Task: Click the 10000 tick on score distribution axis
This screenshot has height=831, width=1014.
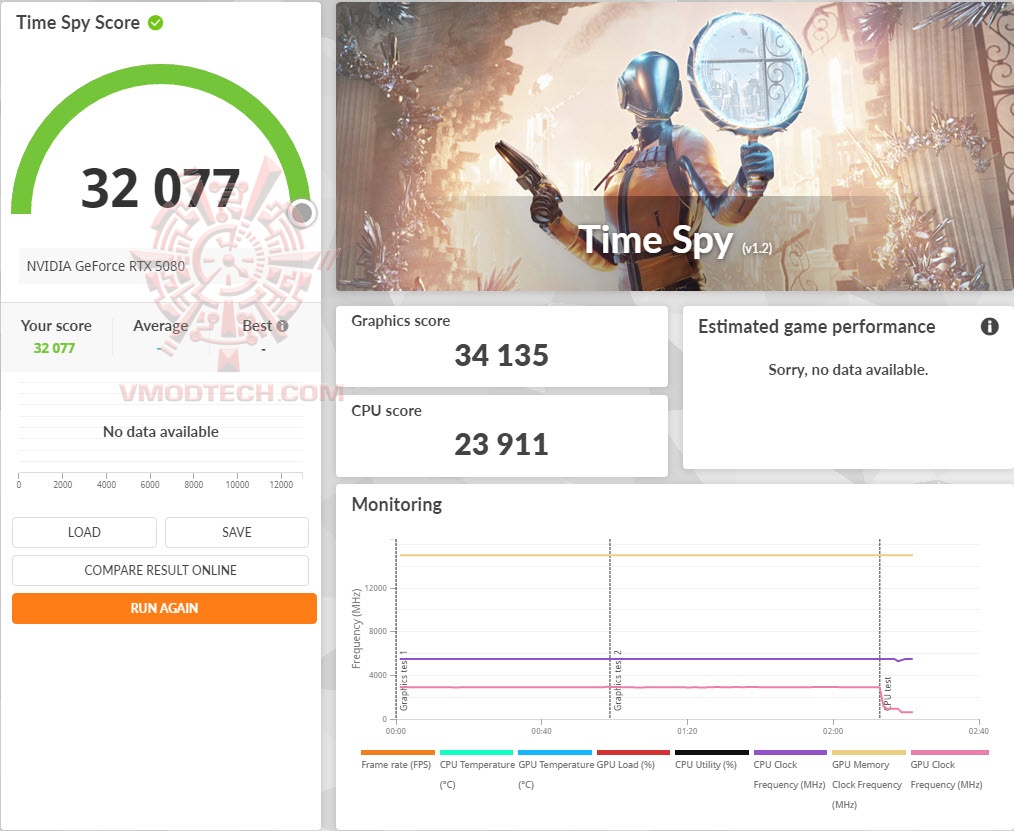Action: pos(237,484)
